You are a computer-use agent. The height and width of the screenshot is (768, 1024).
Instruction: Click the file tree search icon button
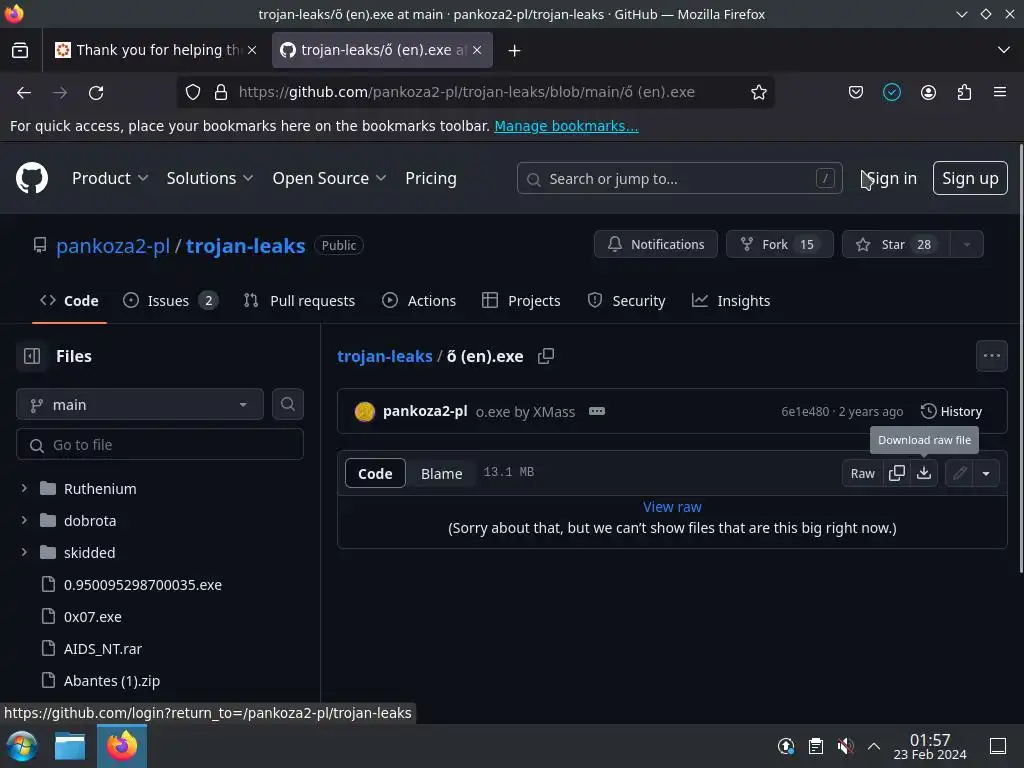tap(287, 404)
